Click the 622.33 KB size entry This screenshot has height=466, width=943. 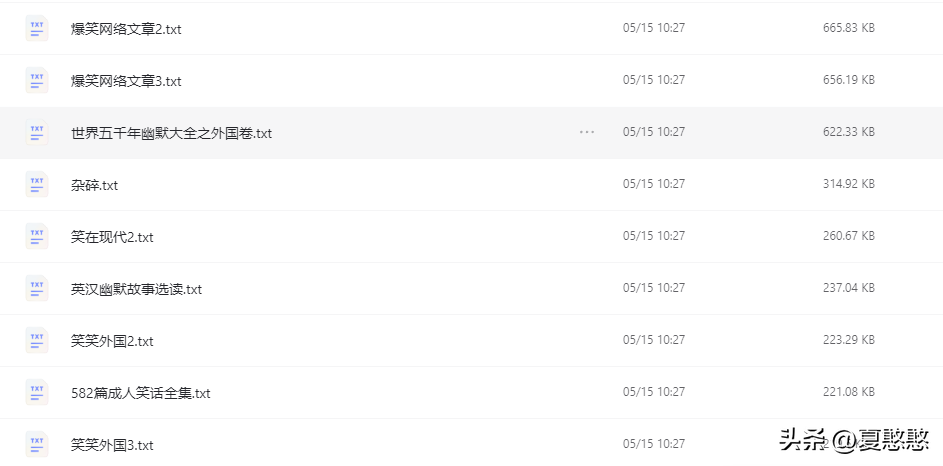849,132
